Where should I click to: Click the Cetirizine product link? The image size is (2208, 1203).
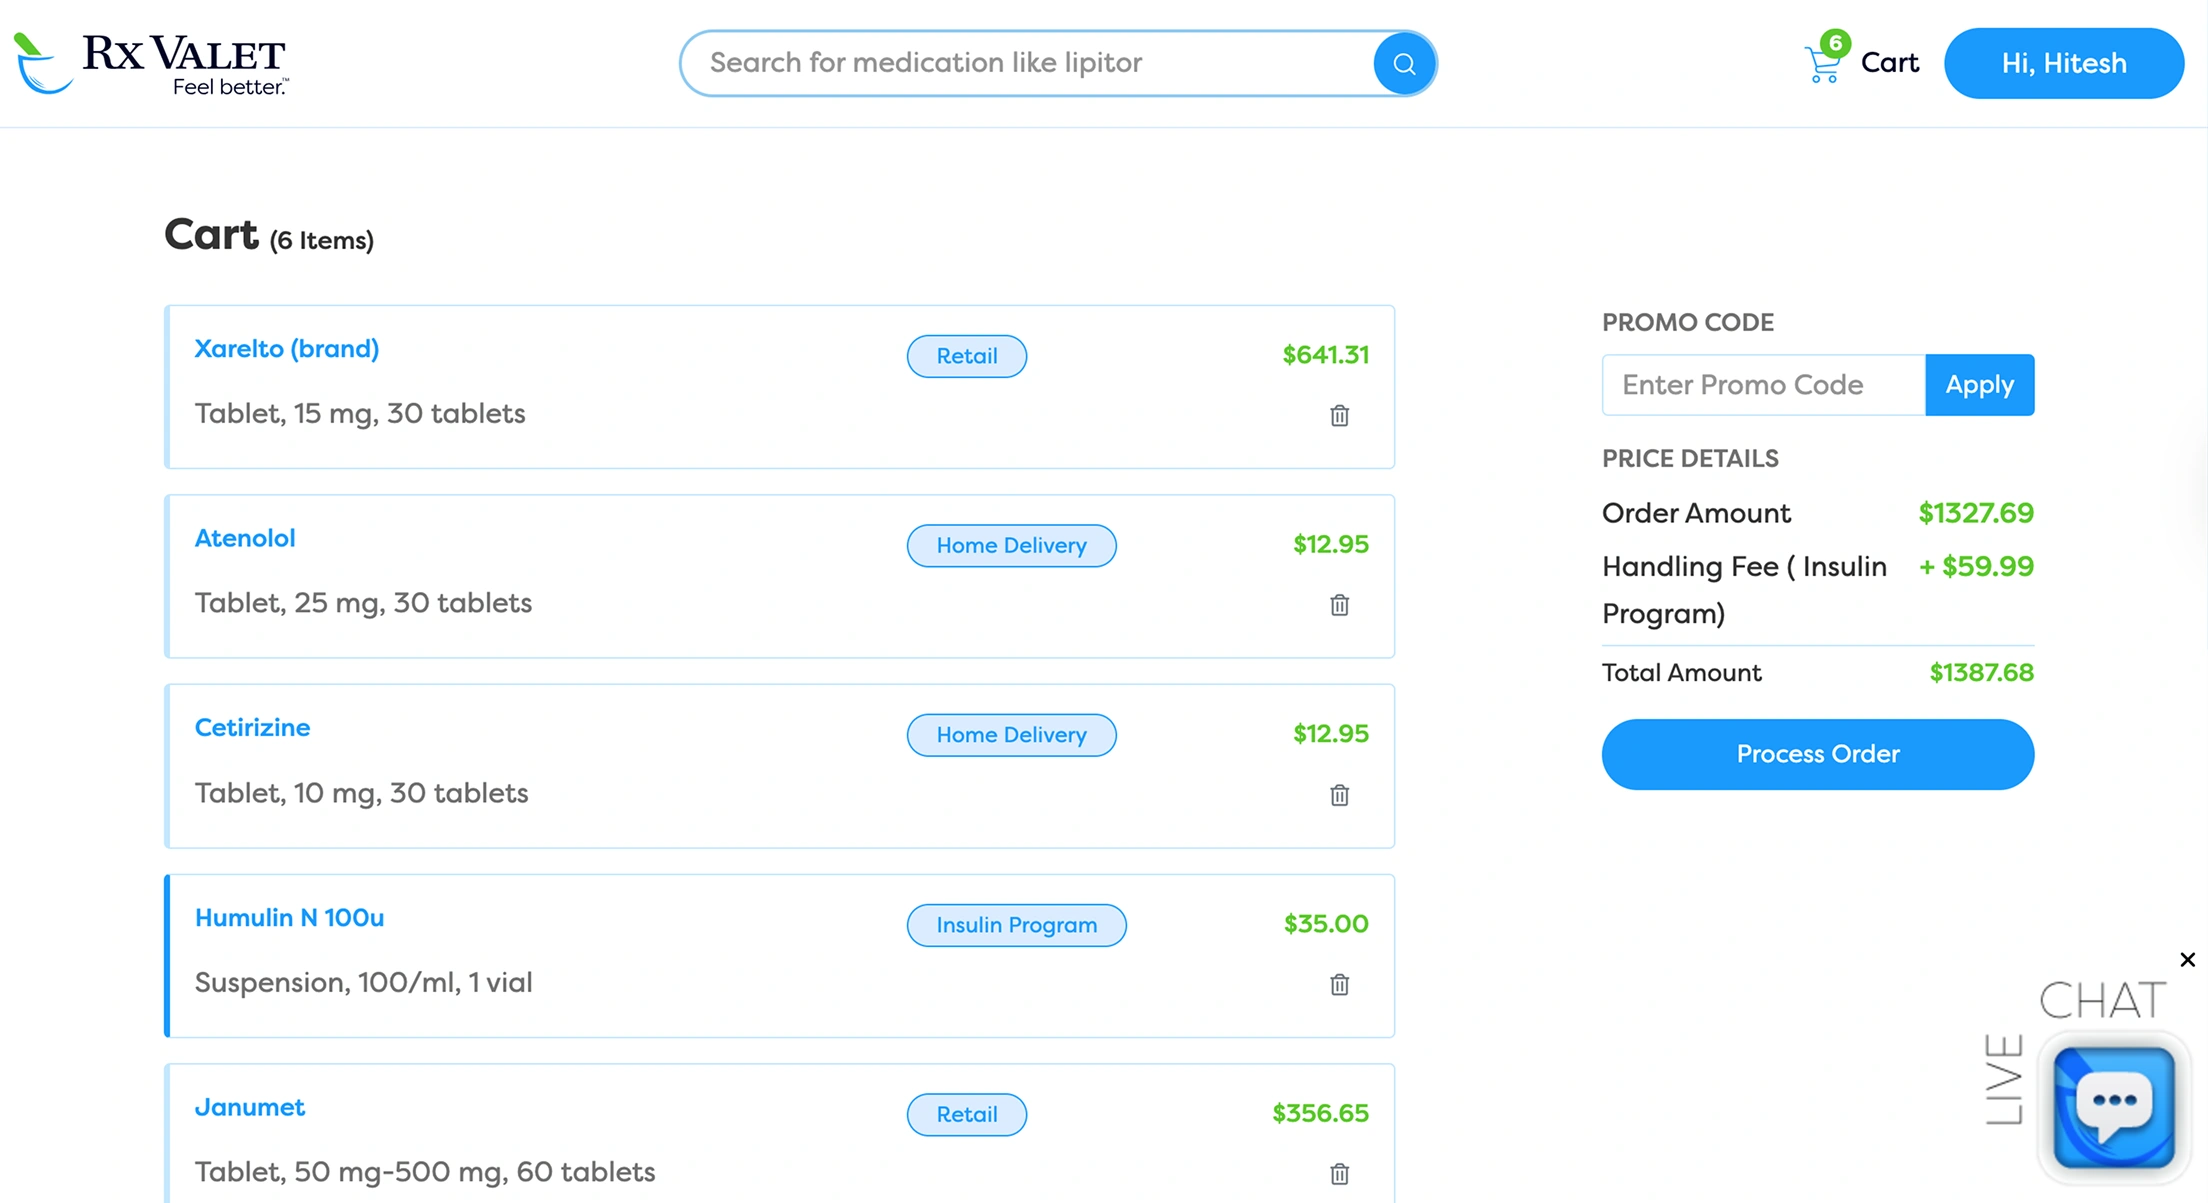pos(252,728)
